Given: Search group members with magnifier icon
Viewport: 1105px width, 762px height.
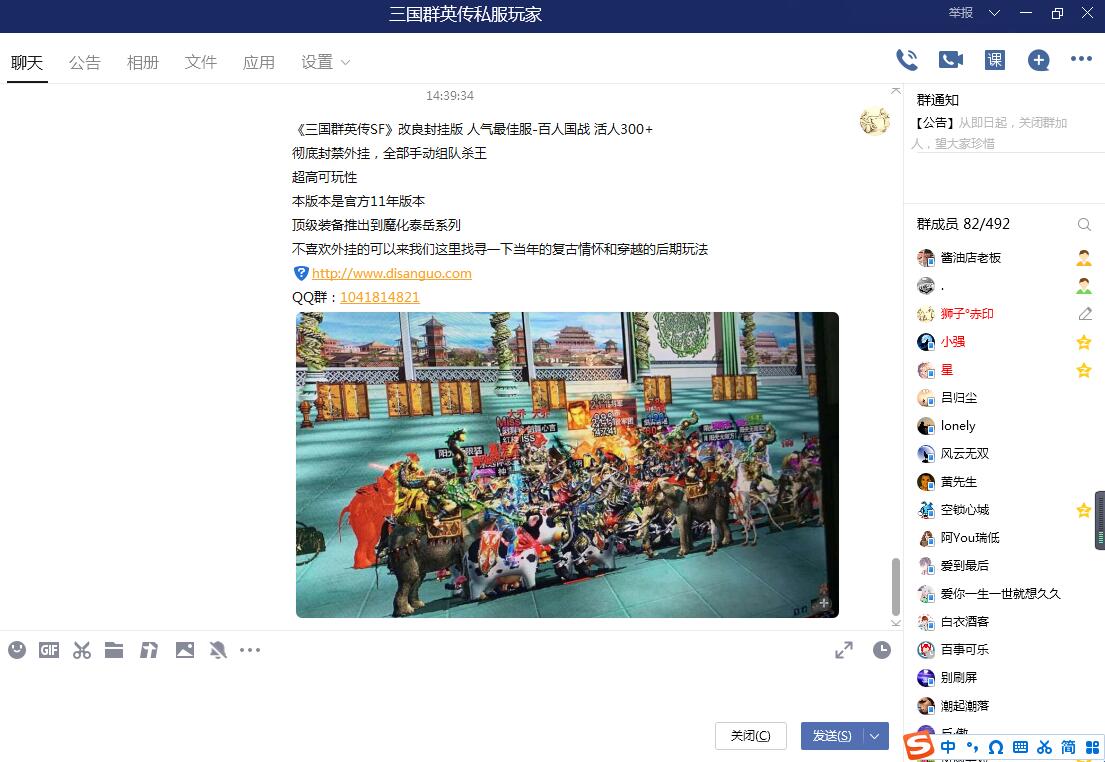Looking at the screenshot, I should point(1084,225).
